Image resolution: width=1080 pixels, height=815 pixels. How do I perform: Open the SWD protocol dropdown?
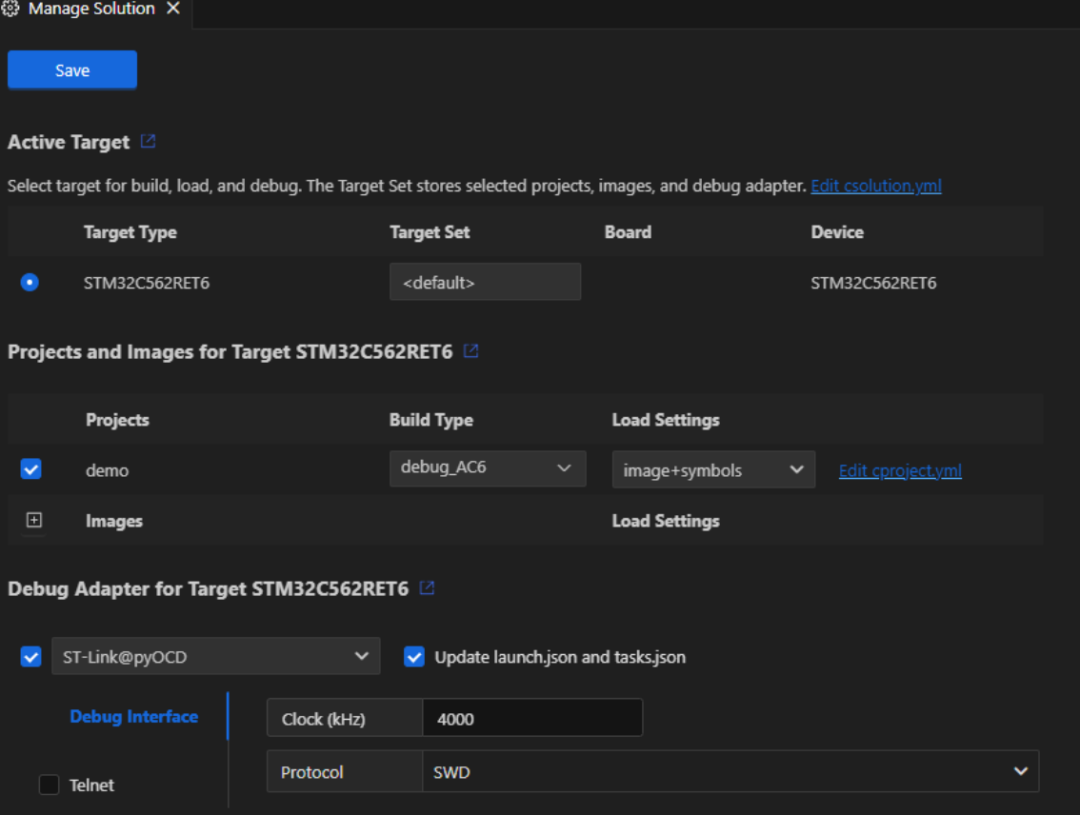click(x=730, y=772)
